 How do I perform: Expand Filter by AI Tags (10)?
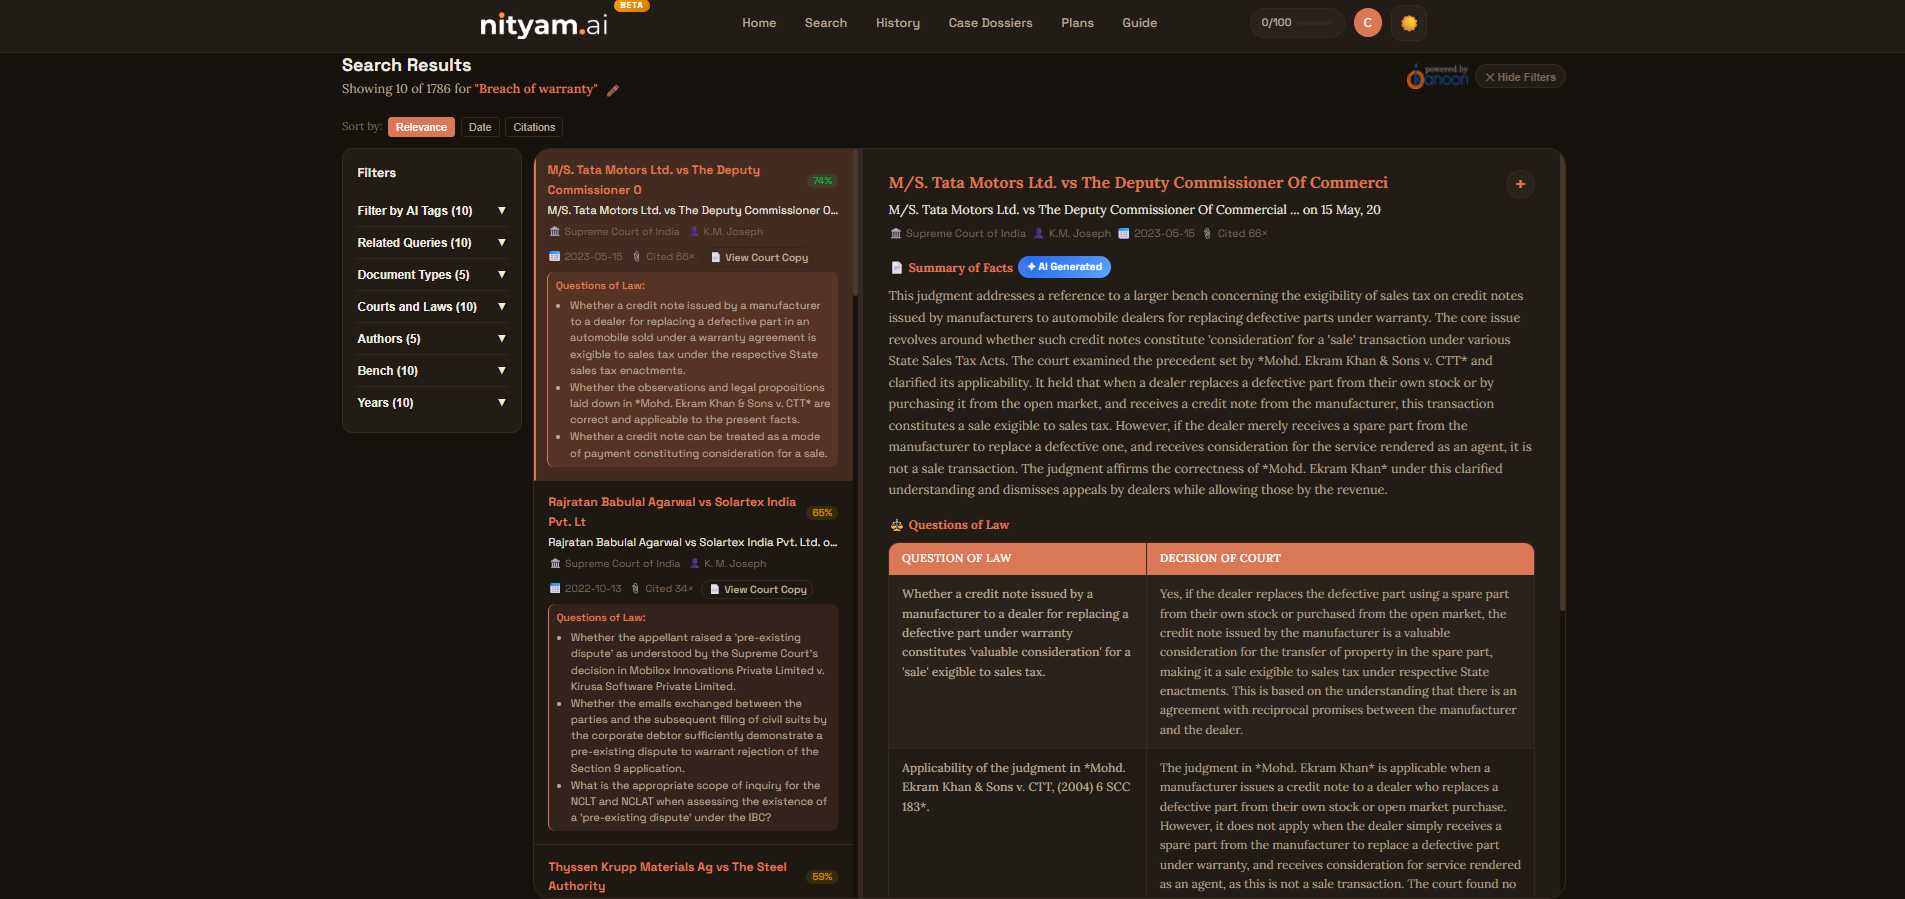click(431, 211)
